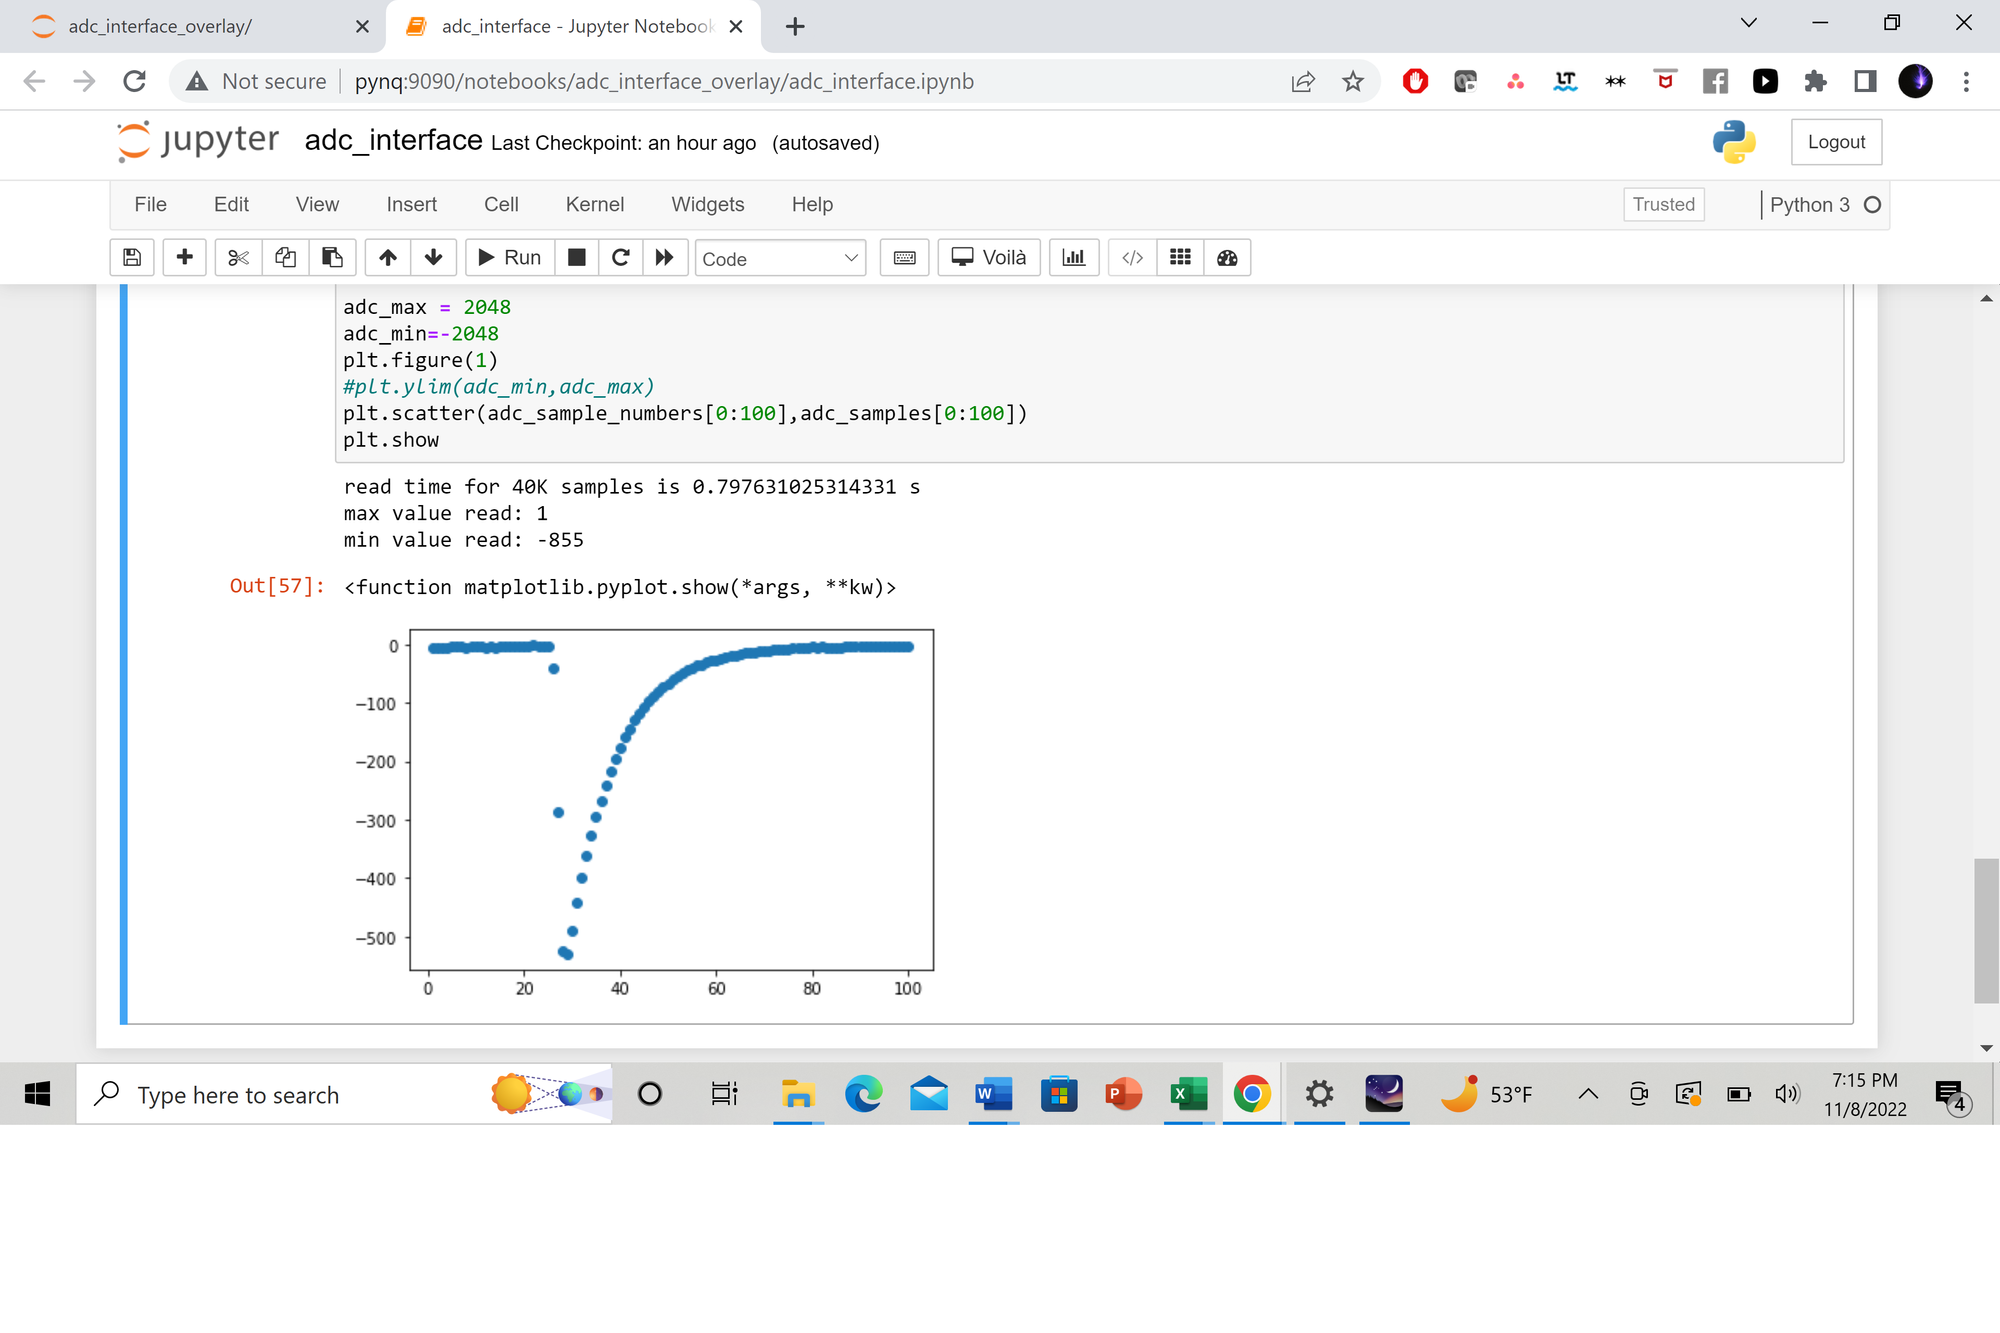Restart and run all cells with fast-forward
Viewport: 2000px width, 1333px height.
click(x=664, y=258)
